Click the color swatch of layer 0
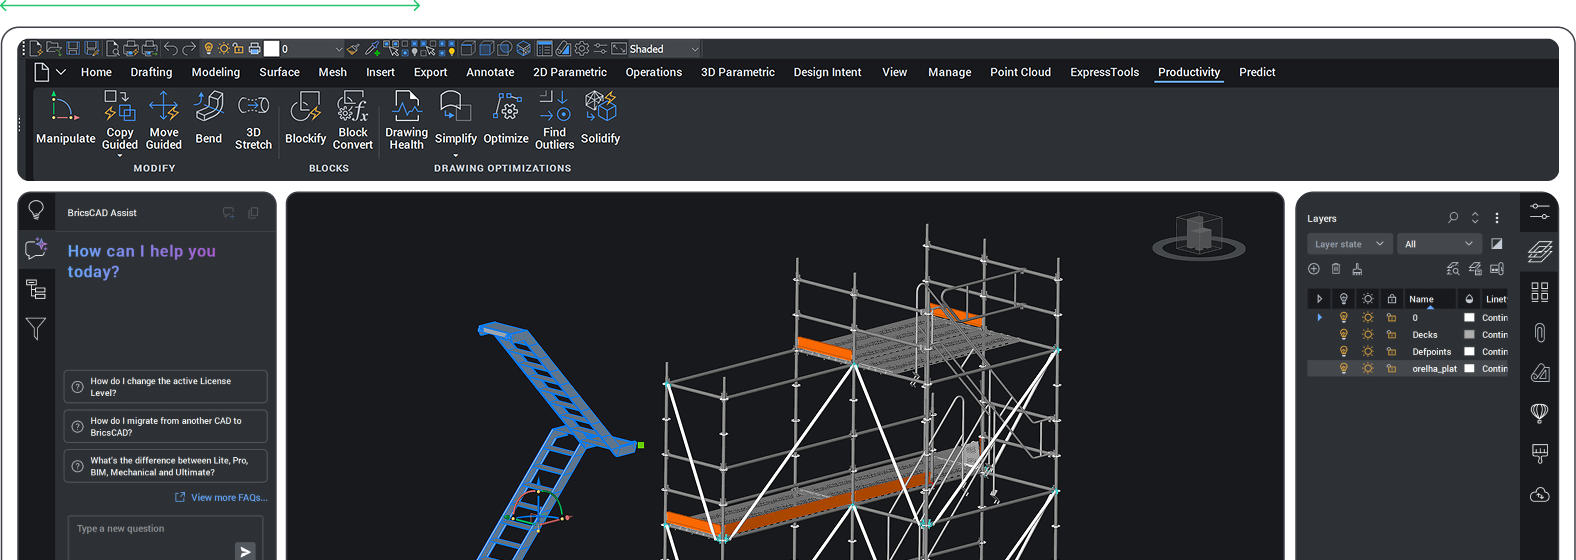Image resolution: width=1576 pixels, height=560 pixels. click(1469, 318)
